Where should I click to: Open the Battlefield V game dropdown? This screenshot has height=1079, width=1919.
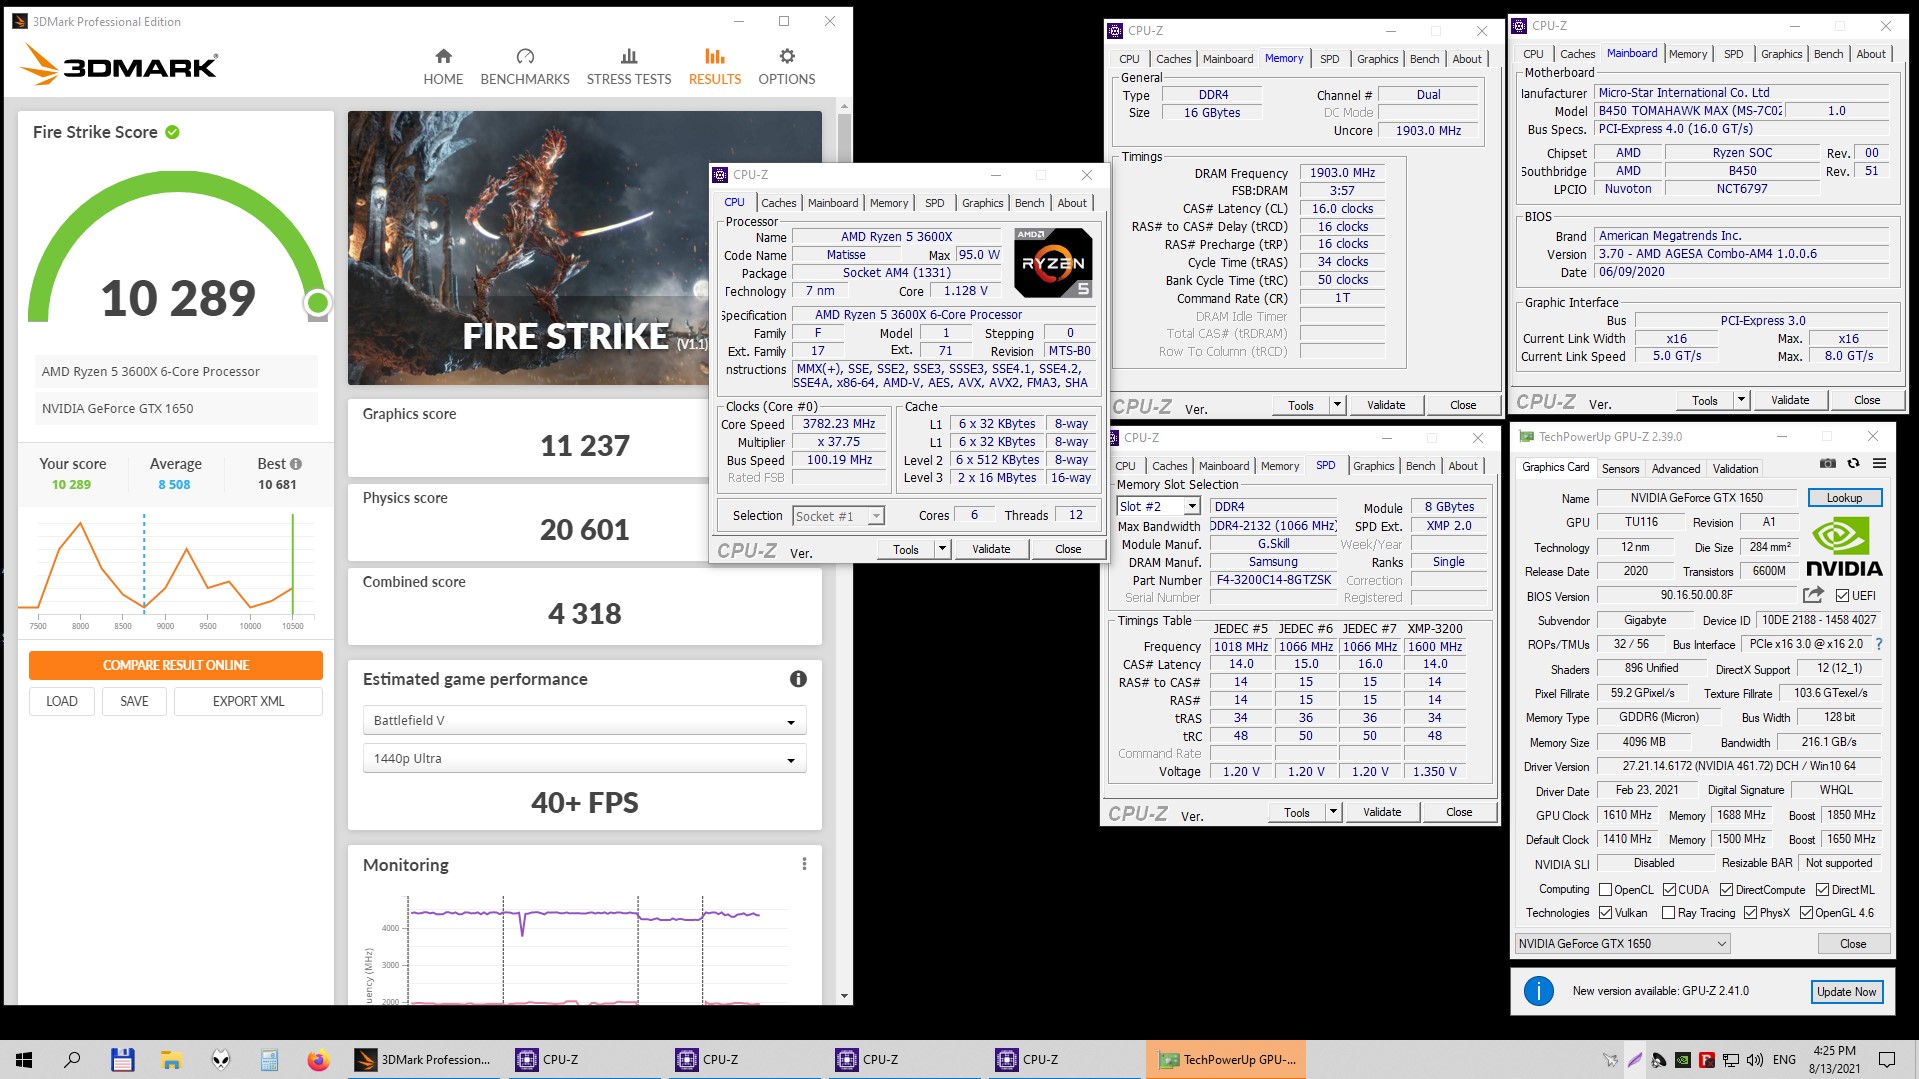click(584, 720)
